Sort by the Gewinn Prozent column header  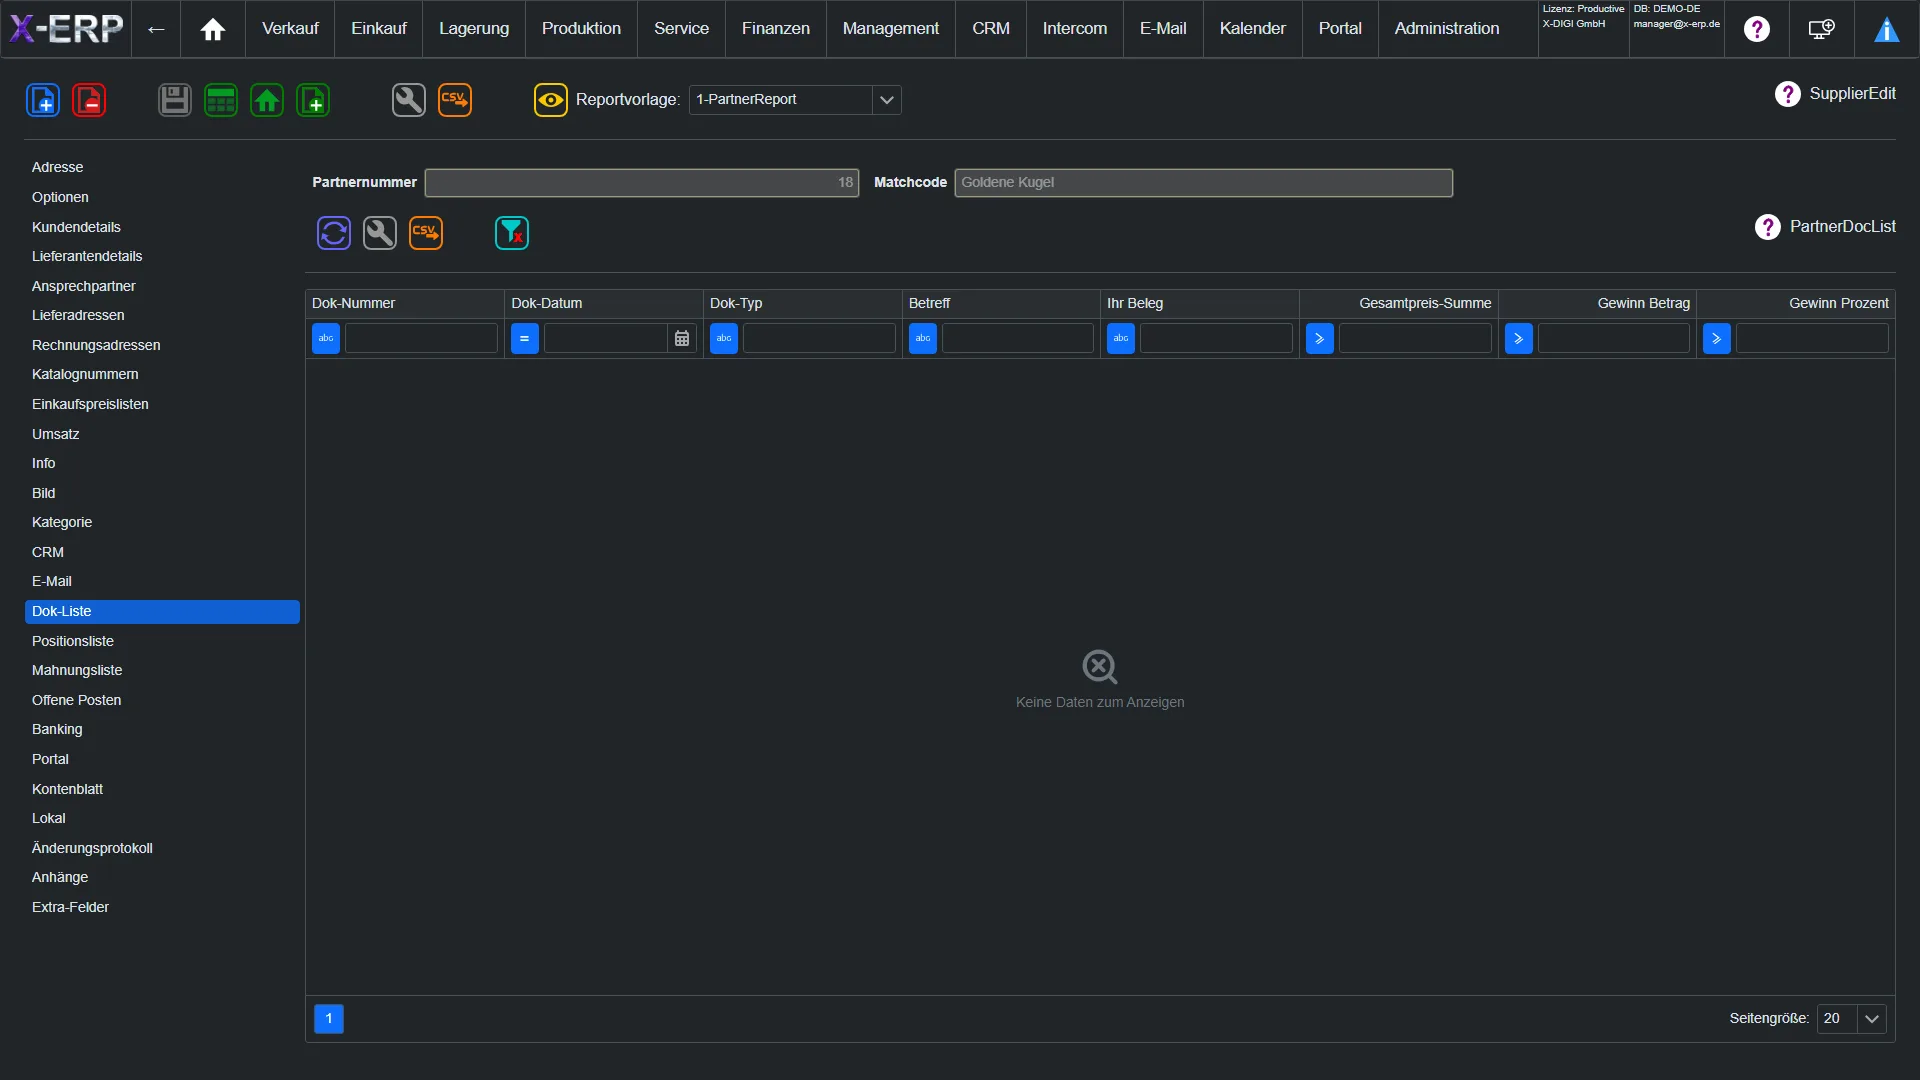[1796, 304]
